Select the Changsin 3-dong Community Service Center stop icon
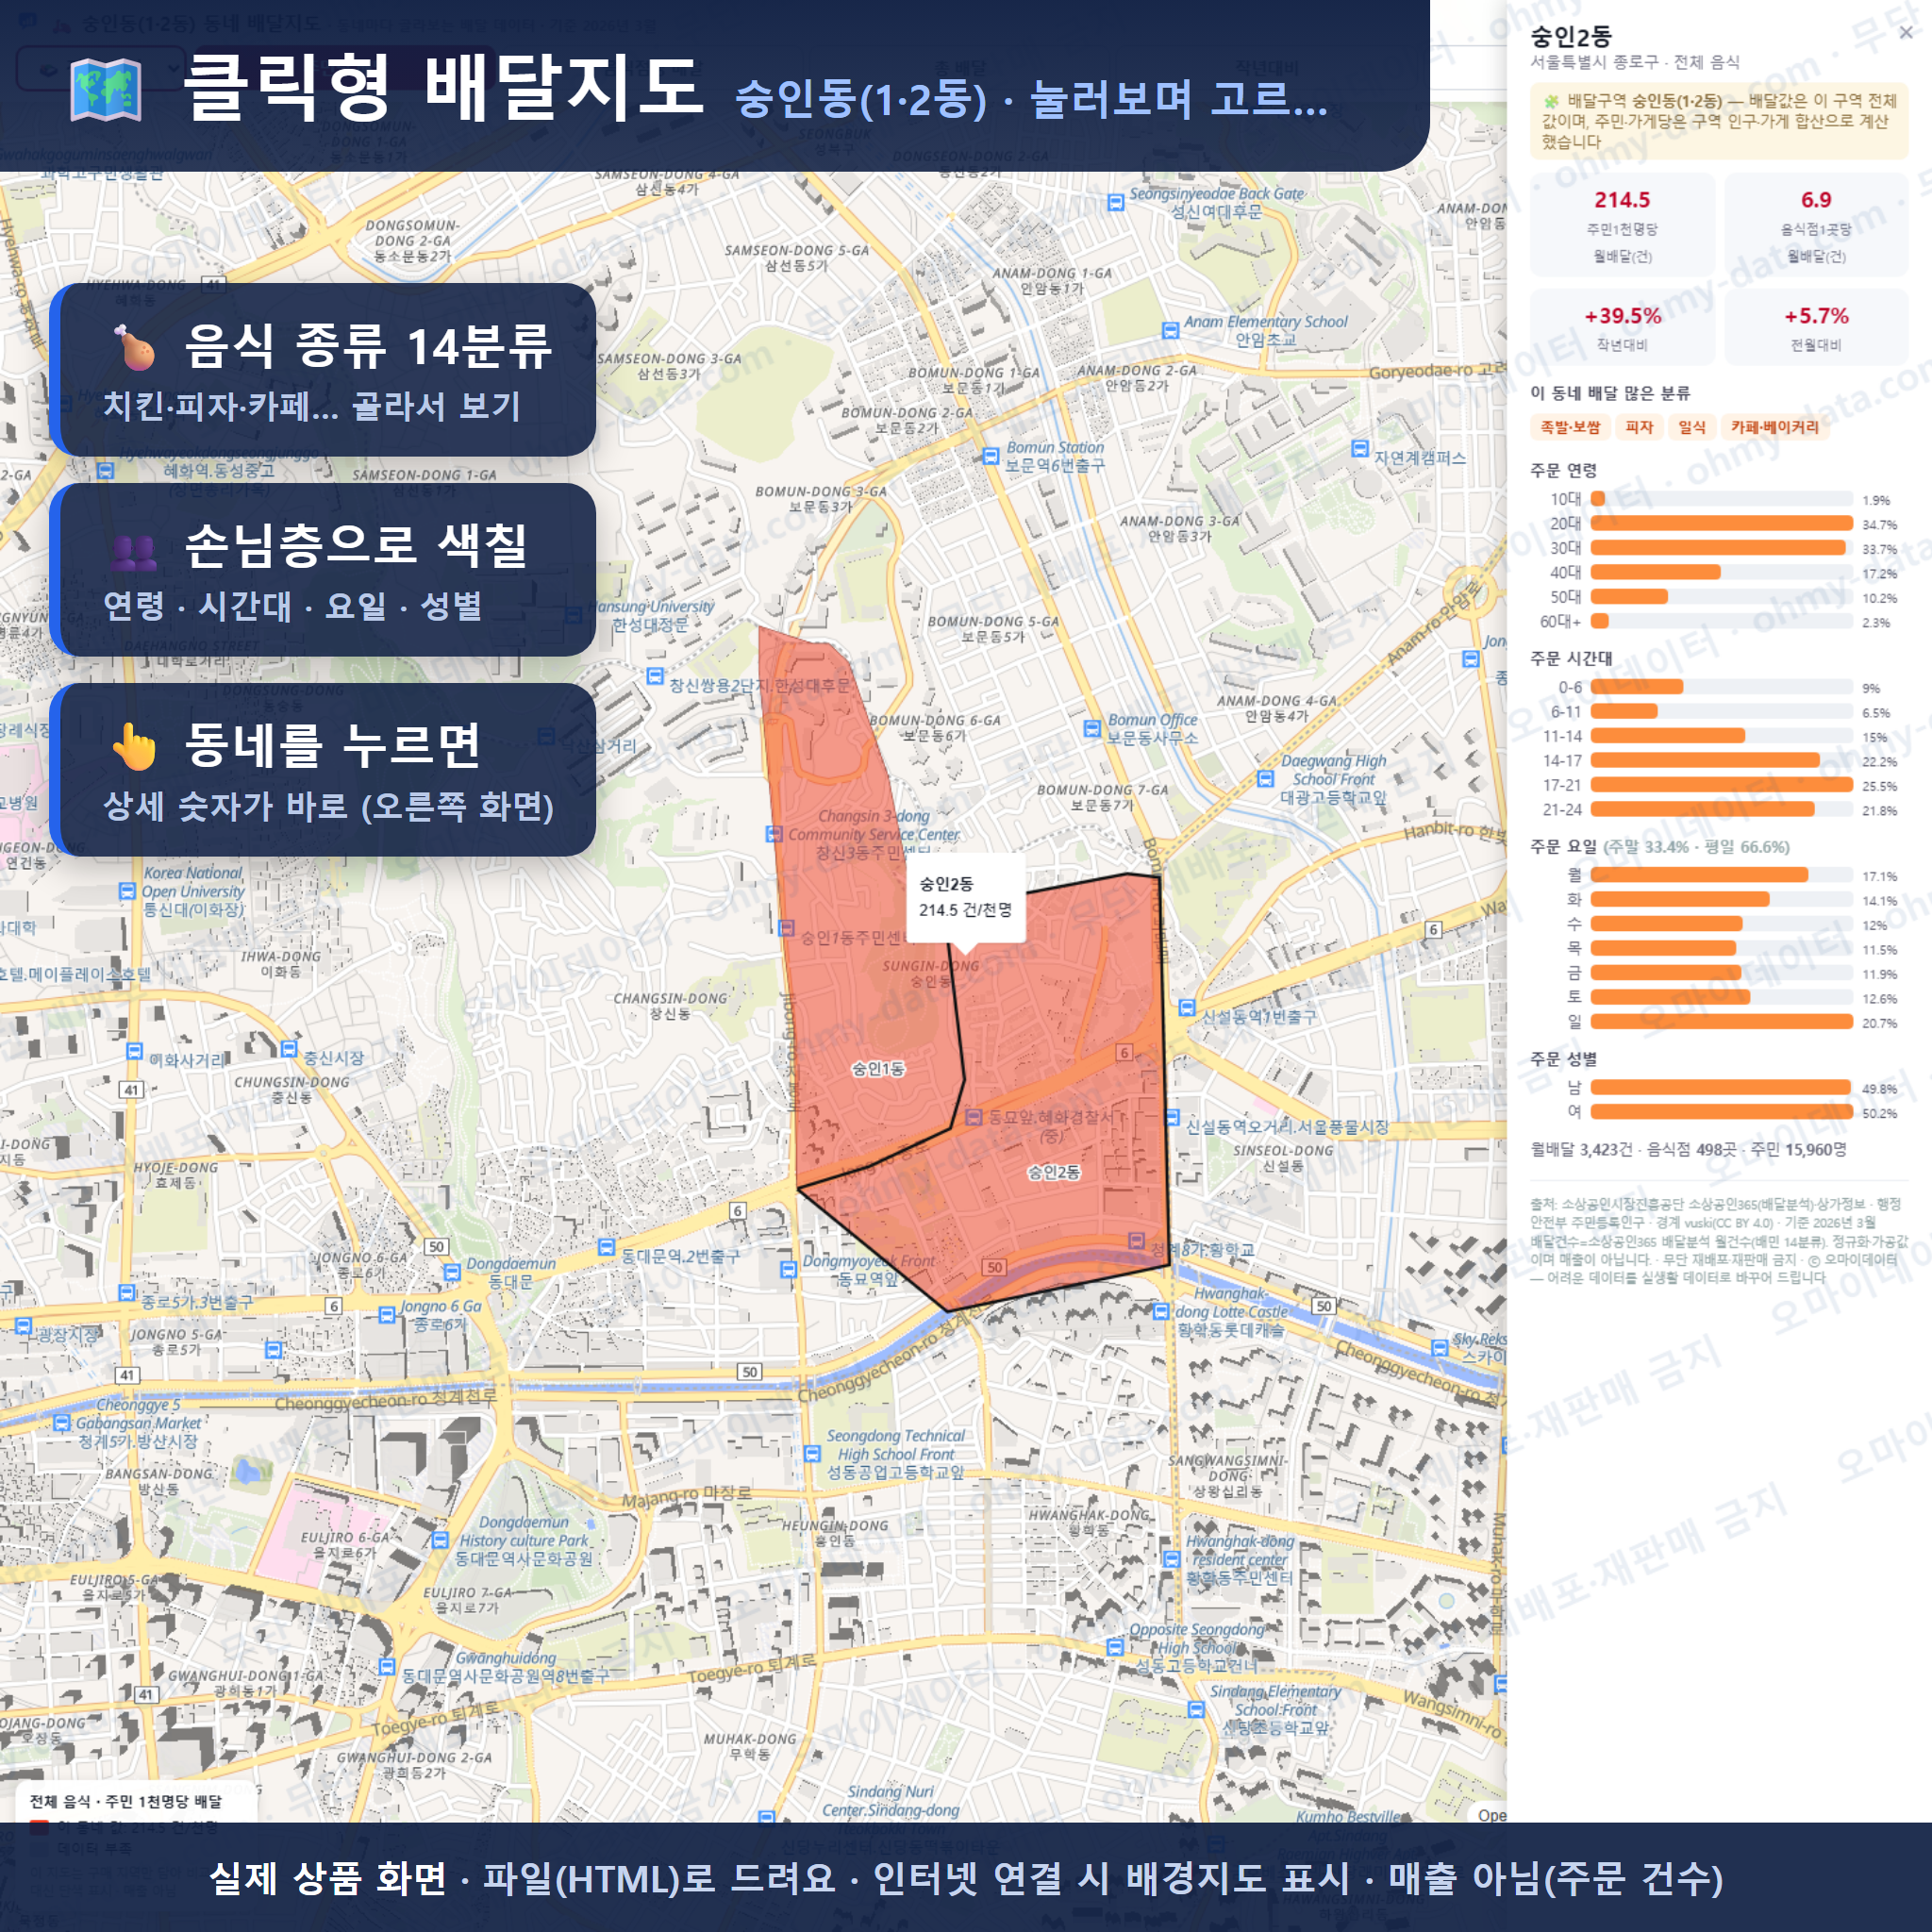1932x1932 pixels. click(x=774, y=834)
